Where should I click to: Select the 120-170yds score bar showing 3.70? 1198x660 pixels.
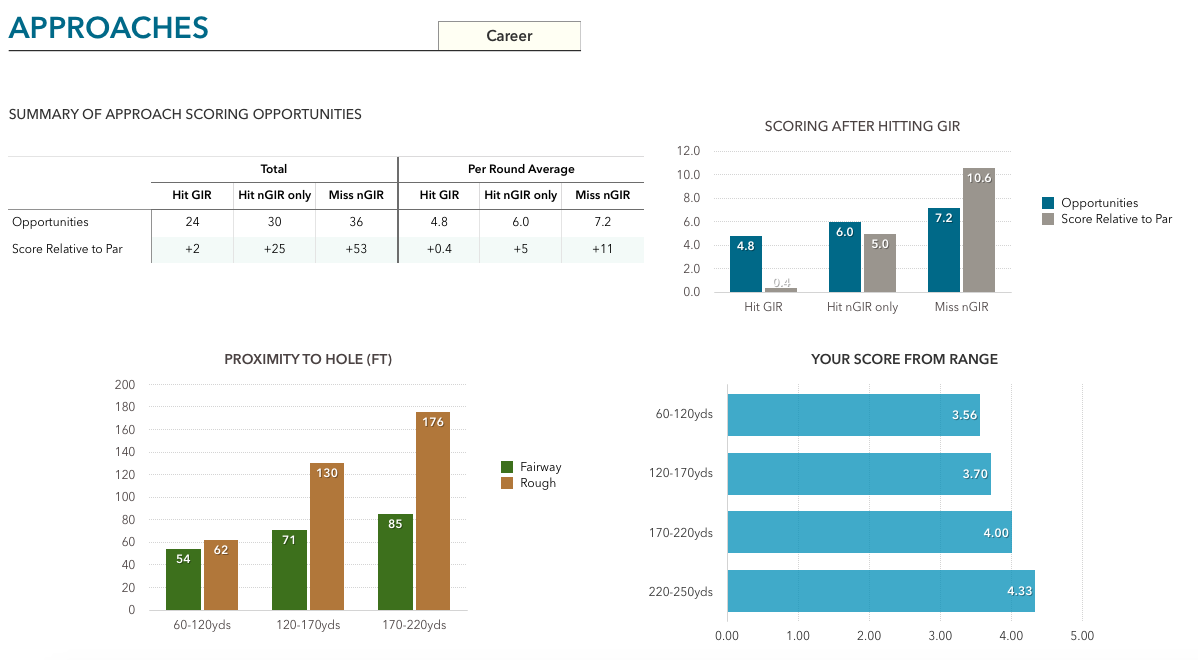click(x=858, y=474)
